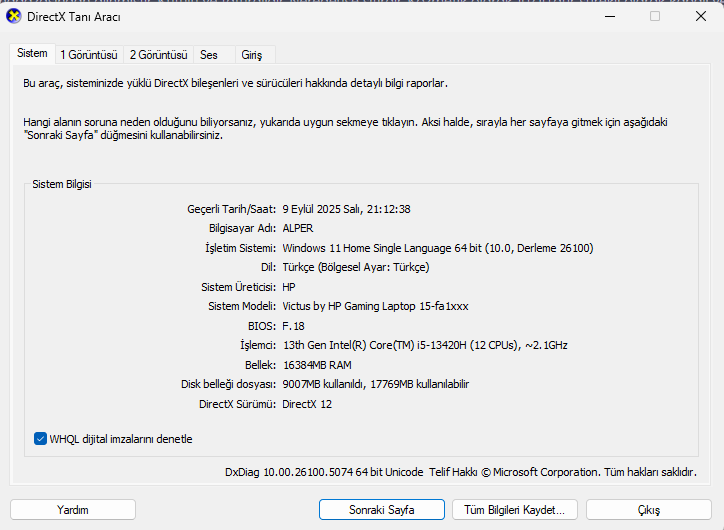Click the DirectX Tanı Aracı title bar icon
The width and height of the screenshot is (724, 530).
(x=14, y=16)
